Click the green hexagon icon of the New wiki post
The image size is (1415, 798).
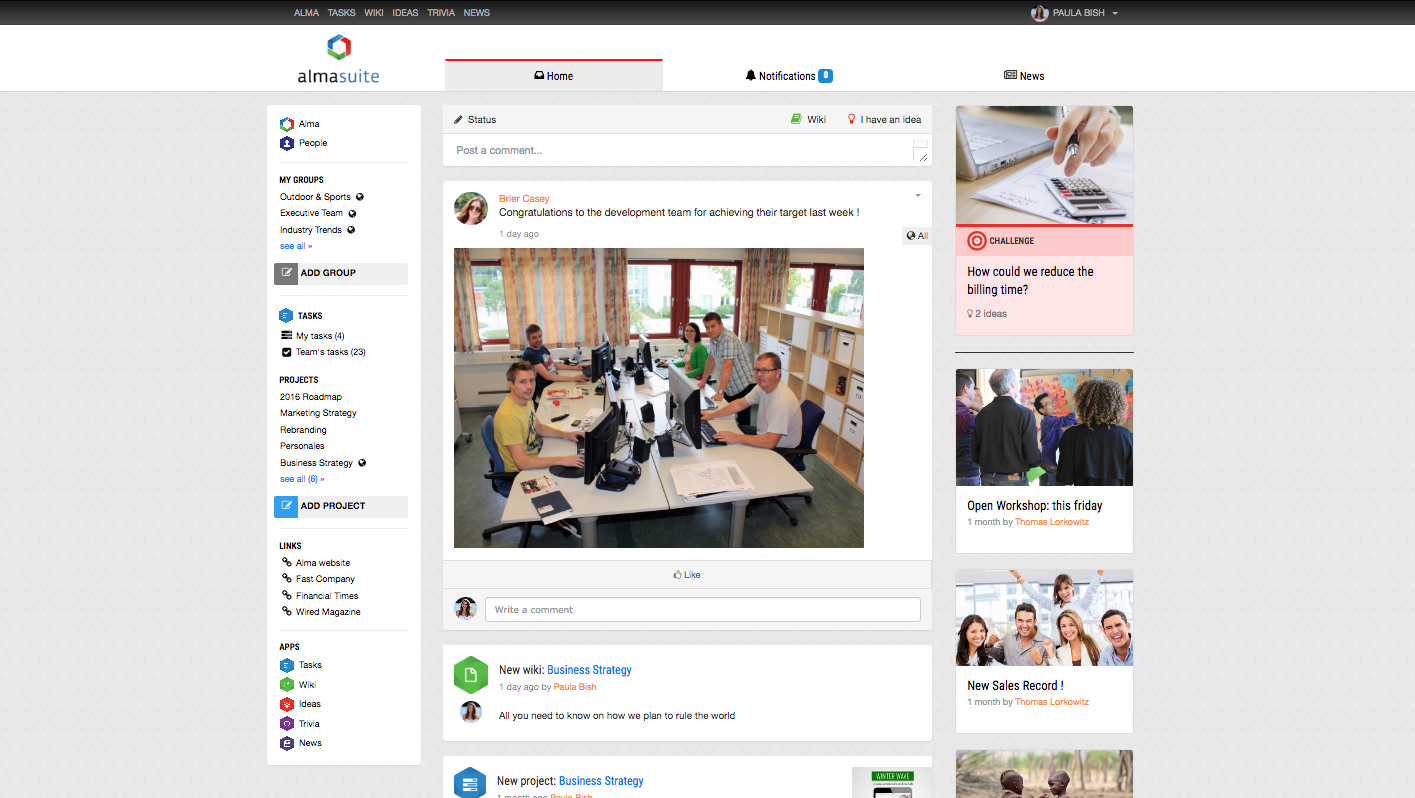point(471,675)
